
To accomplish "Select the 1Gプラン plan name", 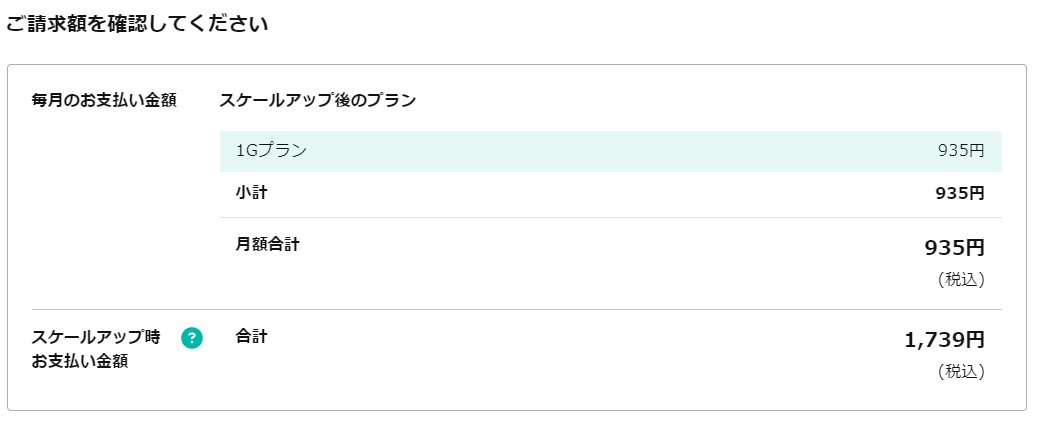I will [271, 151].
